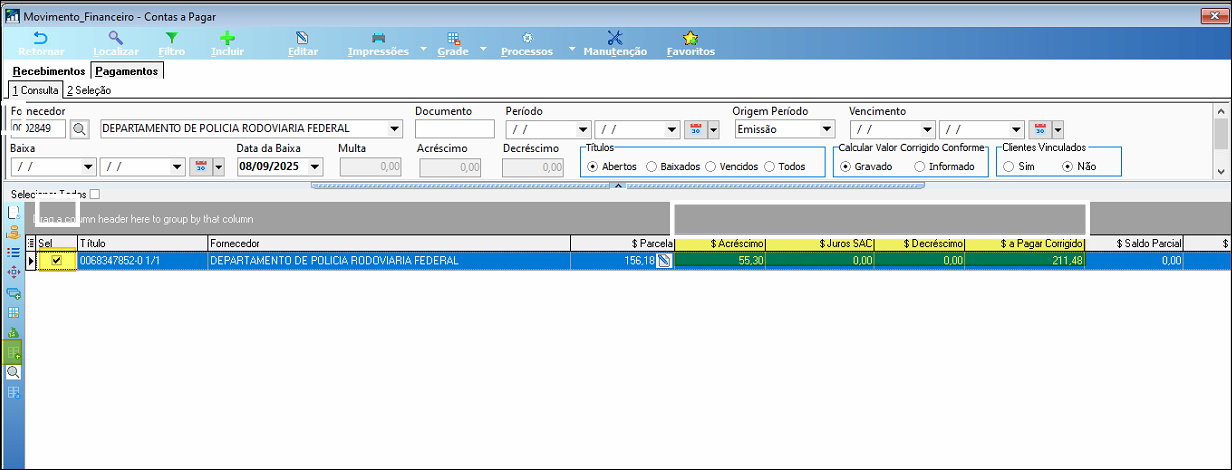Open the Processos dropdown arrow

[x=572, y=49]
